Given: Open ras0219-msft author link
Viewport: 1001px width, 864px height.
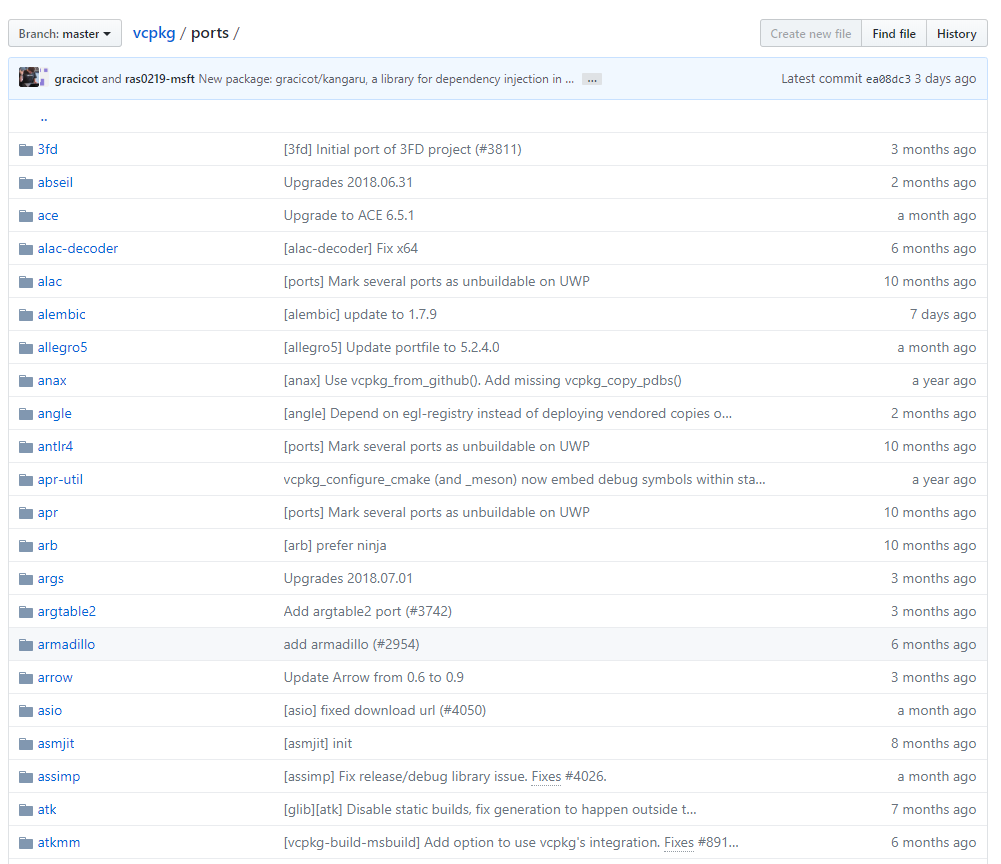Looking at the screenshot, I should (x=160, y=79).
